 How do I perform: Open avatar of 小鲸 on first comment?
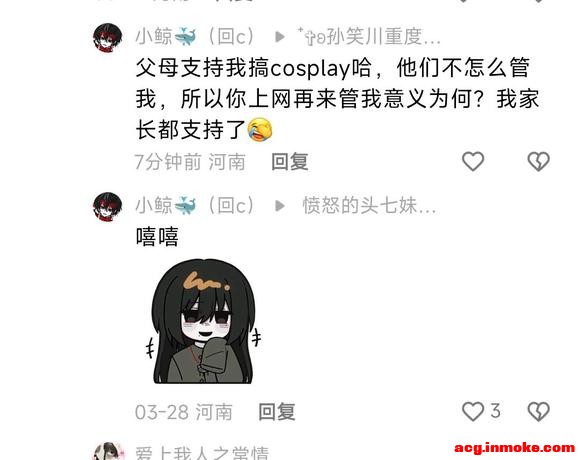(107, 37)
